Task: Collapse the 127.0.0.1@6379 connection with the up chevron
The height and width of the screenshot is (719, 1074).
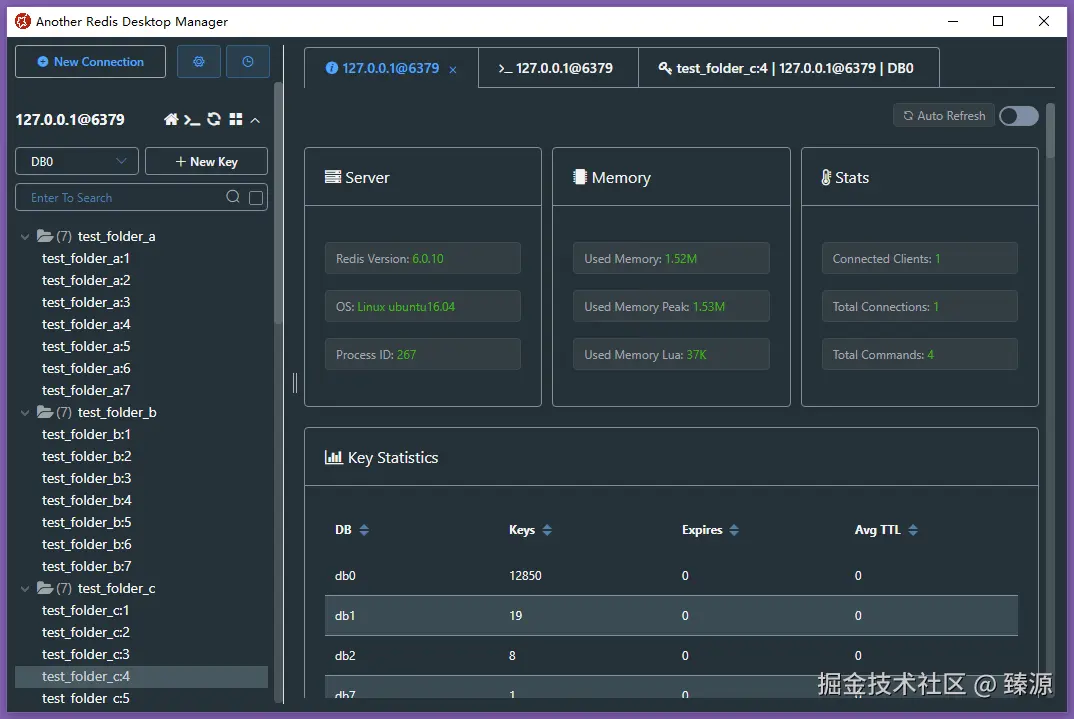Action: (255, 121)
